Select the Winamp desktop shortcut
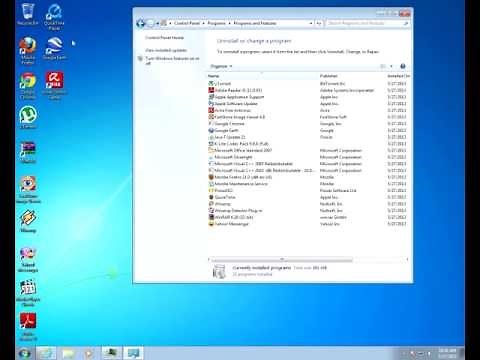Image resolution: width=480 pixels, height=360 pixels. pyautogui.click(x=28, y=221)
